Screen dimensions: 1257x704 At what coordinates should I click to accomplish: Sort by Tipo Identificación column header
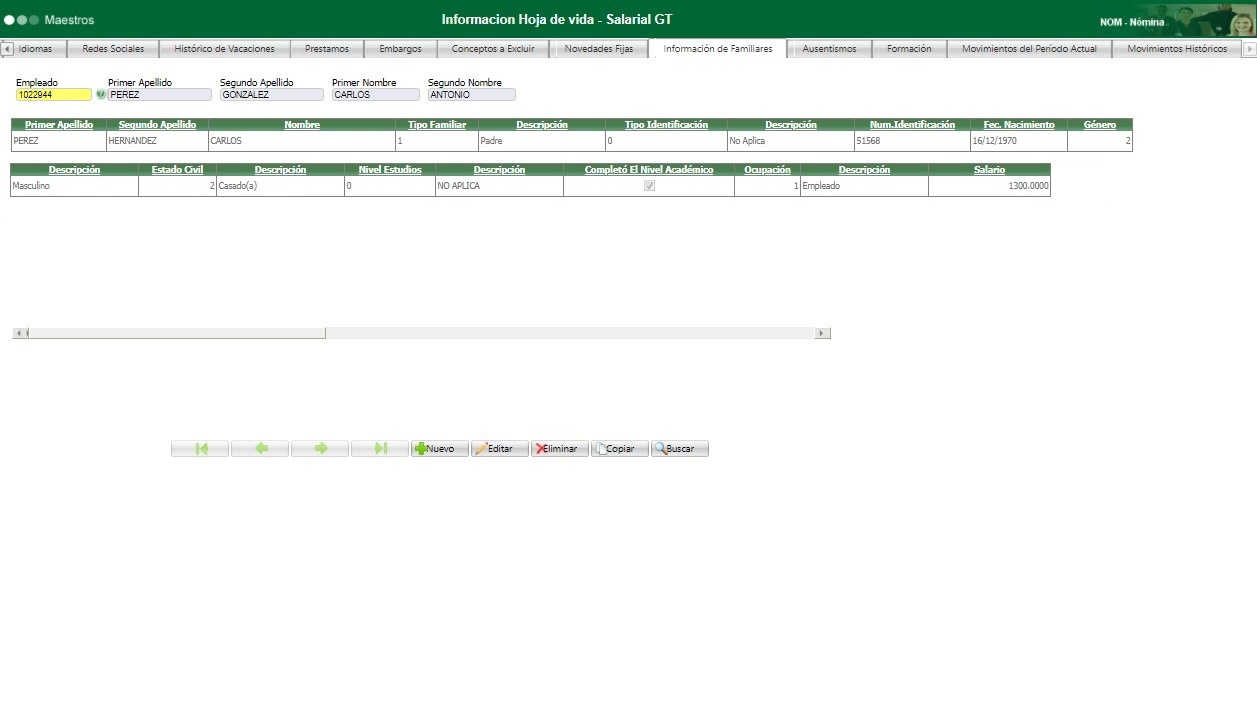pos(666,125)
